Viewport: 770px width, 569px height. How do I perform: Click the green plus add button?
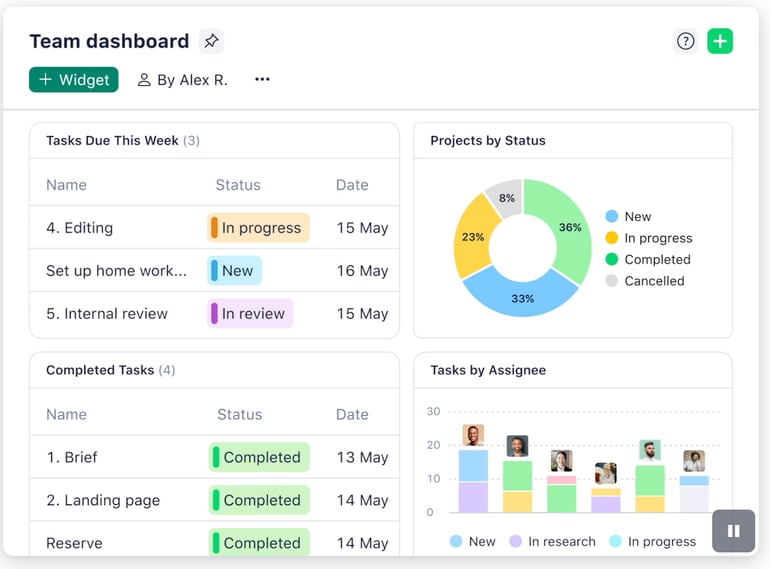tap(720, 41)
